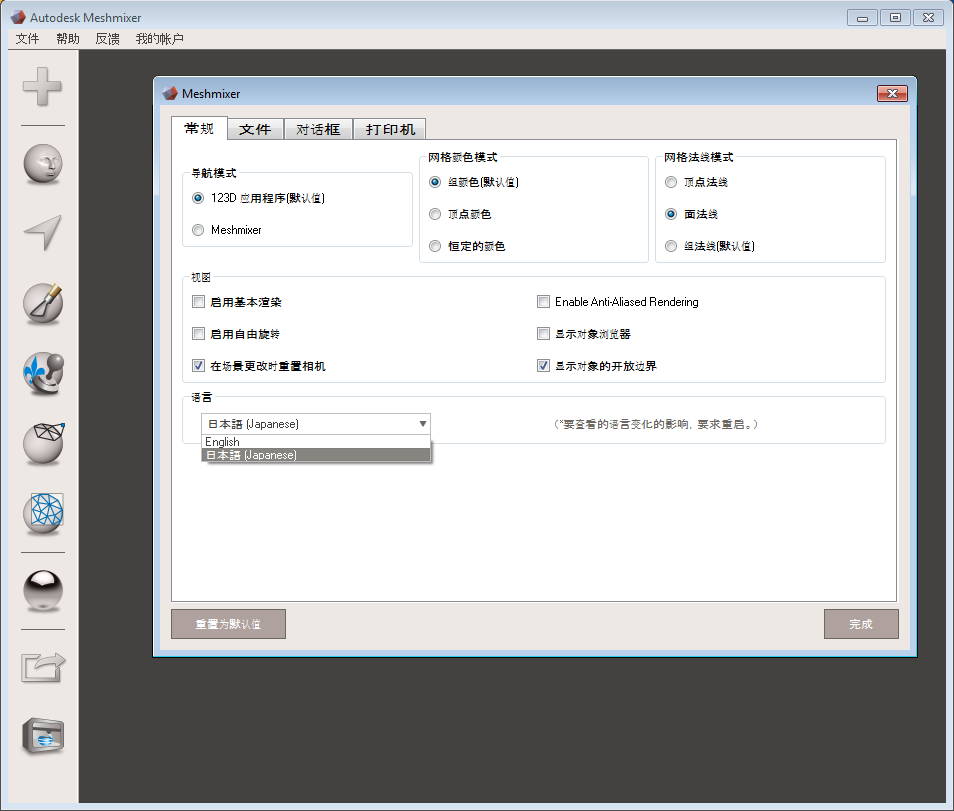954x811 pixels.
Task: Click the 完成 button
Action: point(861,624)
